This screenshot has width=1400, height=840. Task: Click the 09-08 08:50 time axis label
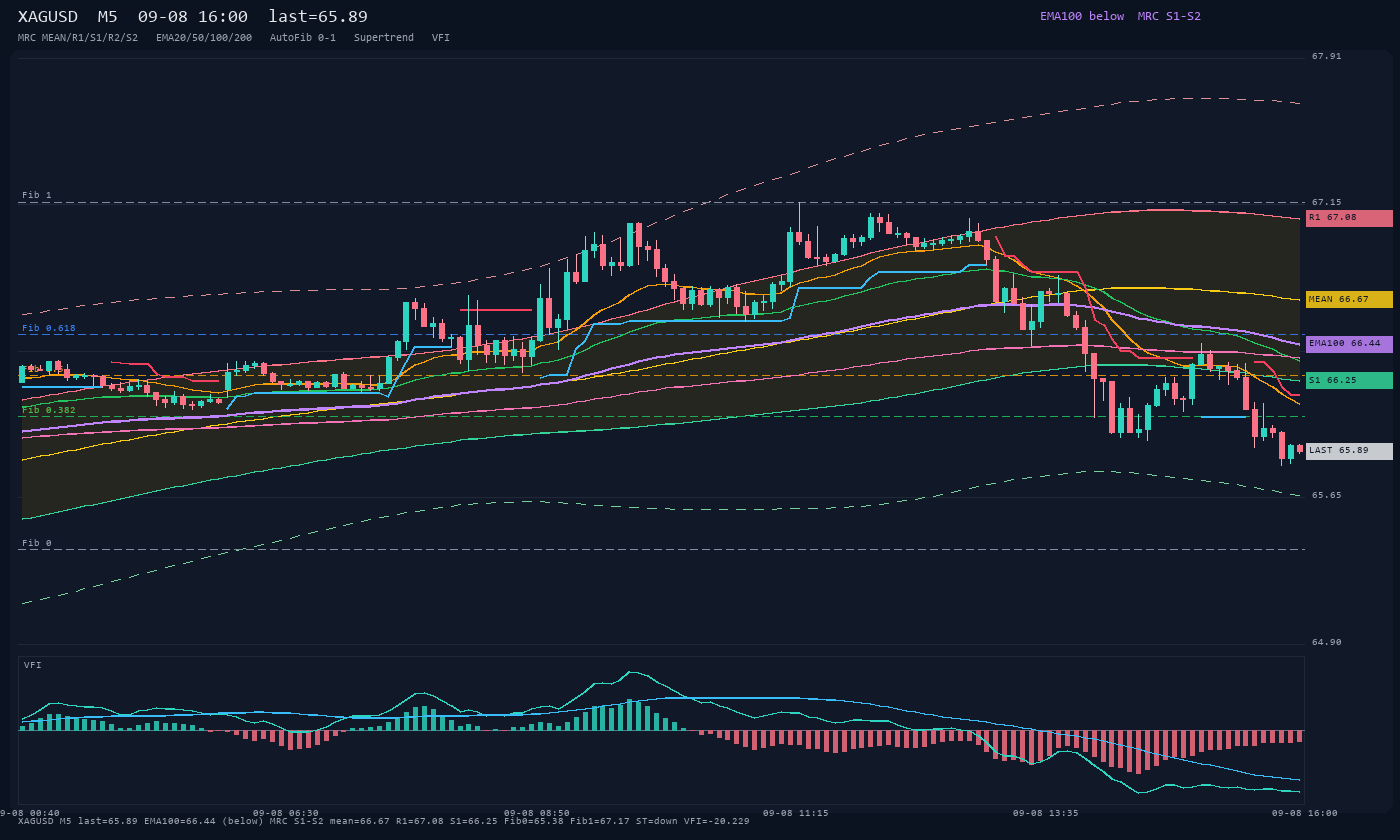537,813
